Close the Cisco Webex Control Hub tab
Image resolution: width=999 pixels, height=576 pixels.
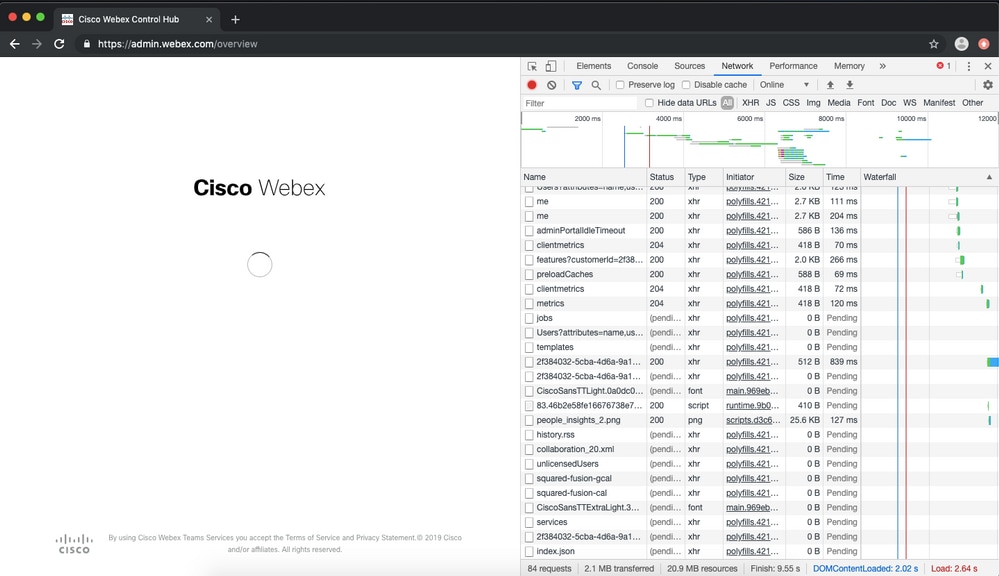209,20
